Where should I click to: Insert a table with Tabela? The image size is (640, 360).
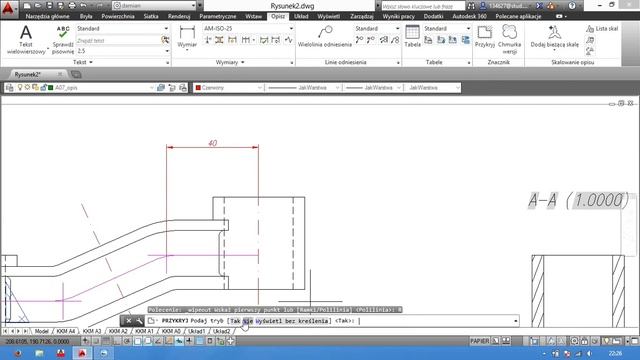(x=412, y=37)
